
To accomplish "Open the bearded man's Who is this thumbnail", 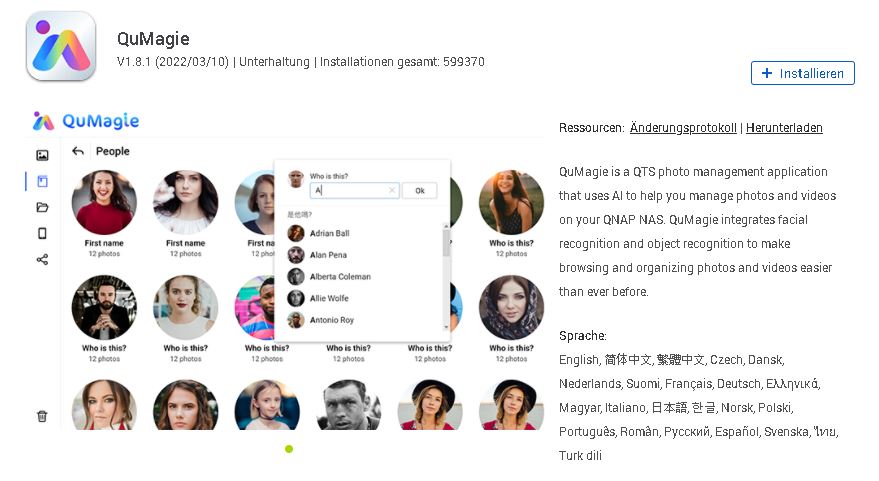I will tap(104, 307).
